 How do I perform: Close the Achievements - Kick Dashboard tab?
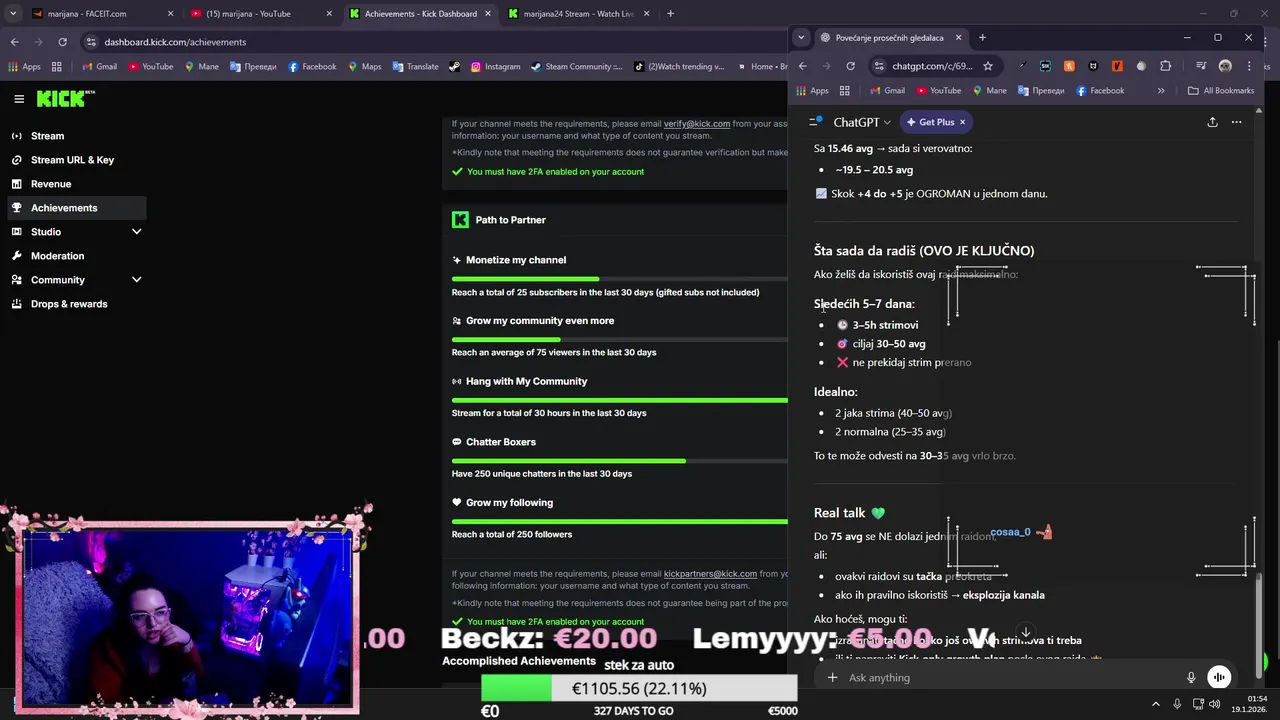coord(487,14)
